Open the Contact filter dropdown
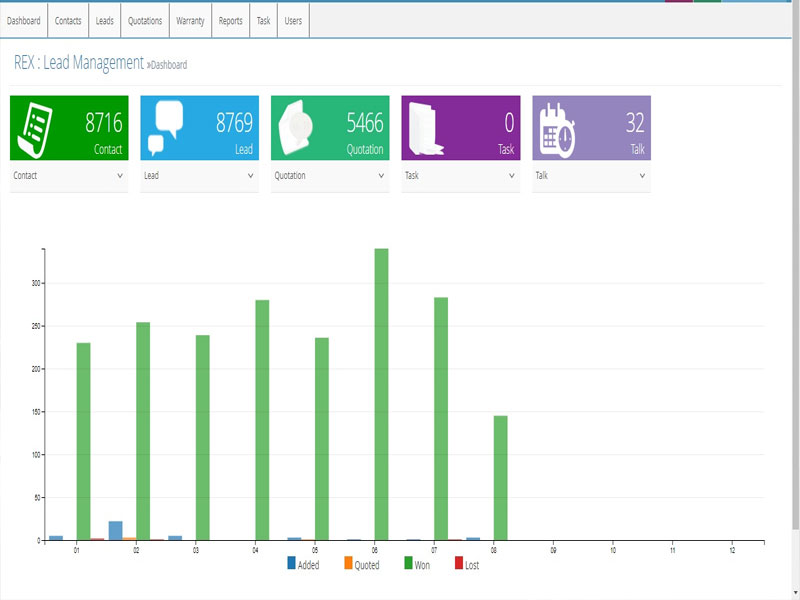This screenshot has height=600, width=800. click(67, 174)
